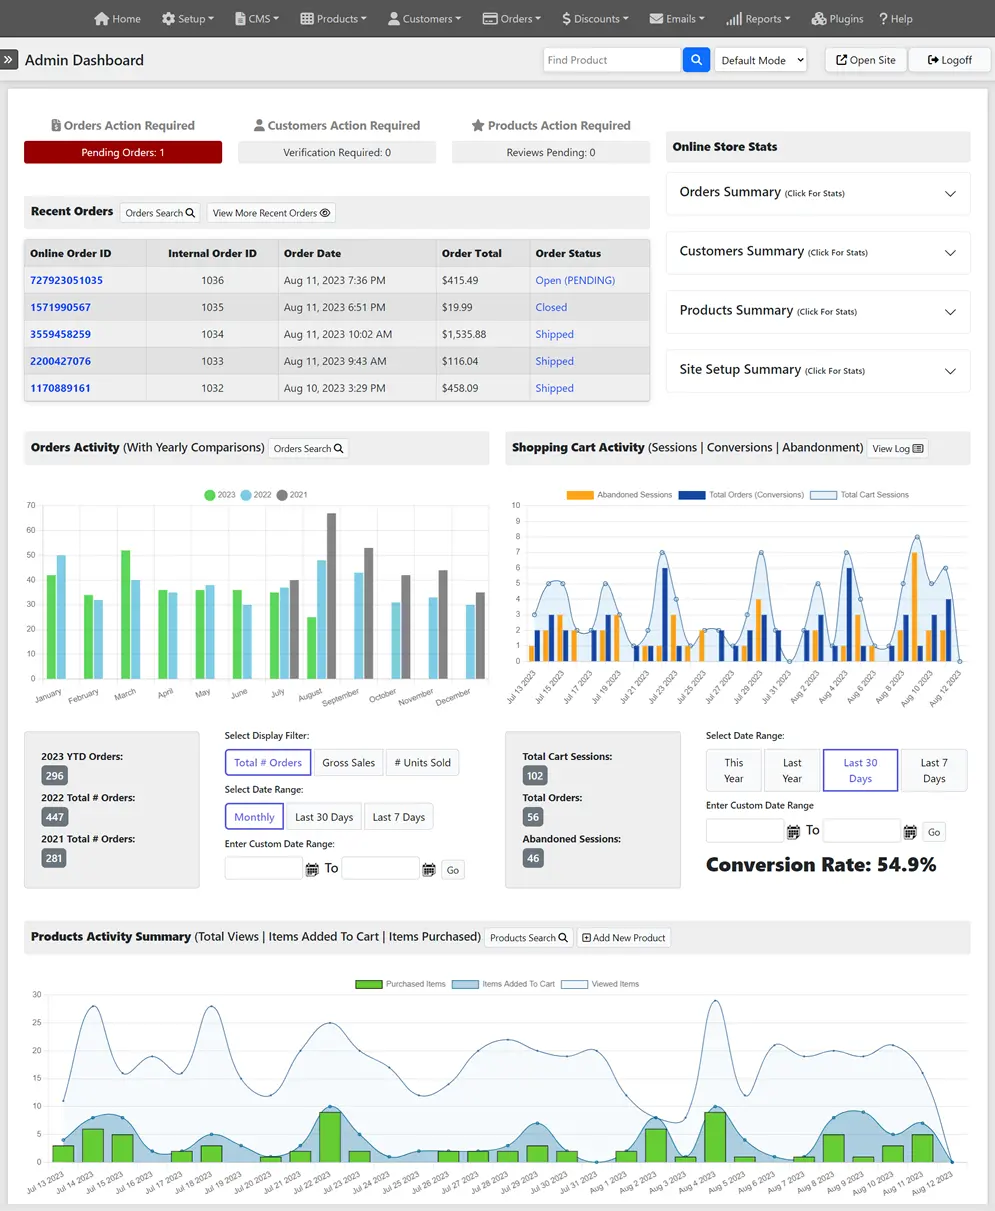Toggle Total Orders (Conversions) legend entry
The image size is (995, 1211).
coord(741,495)
